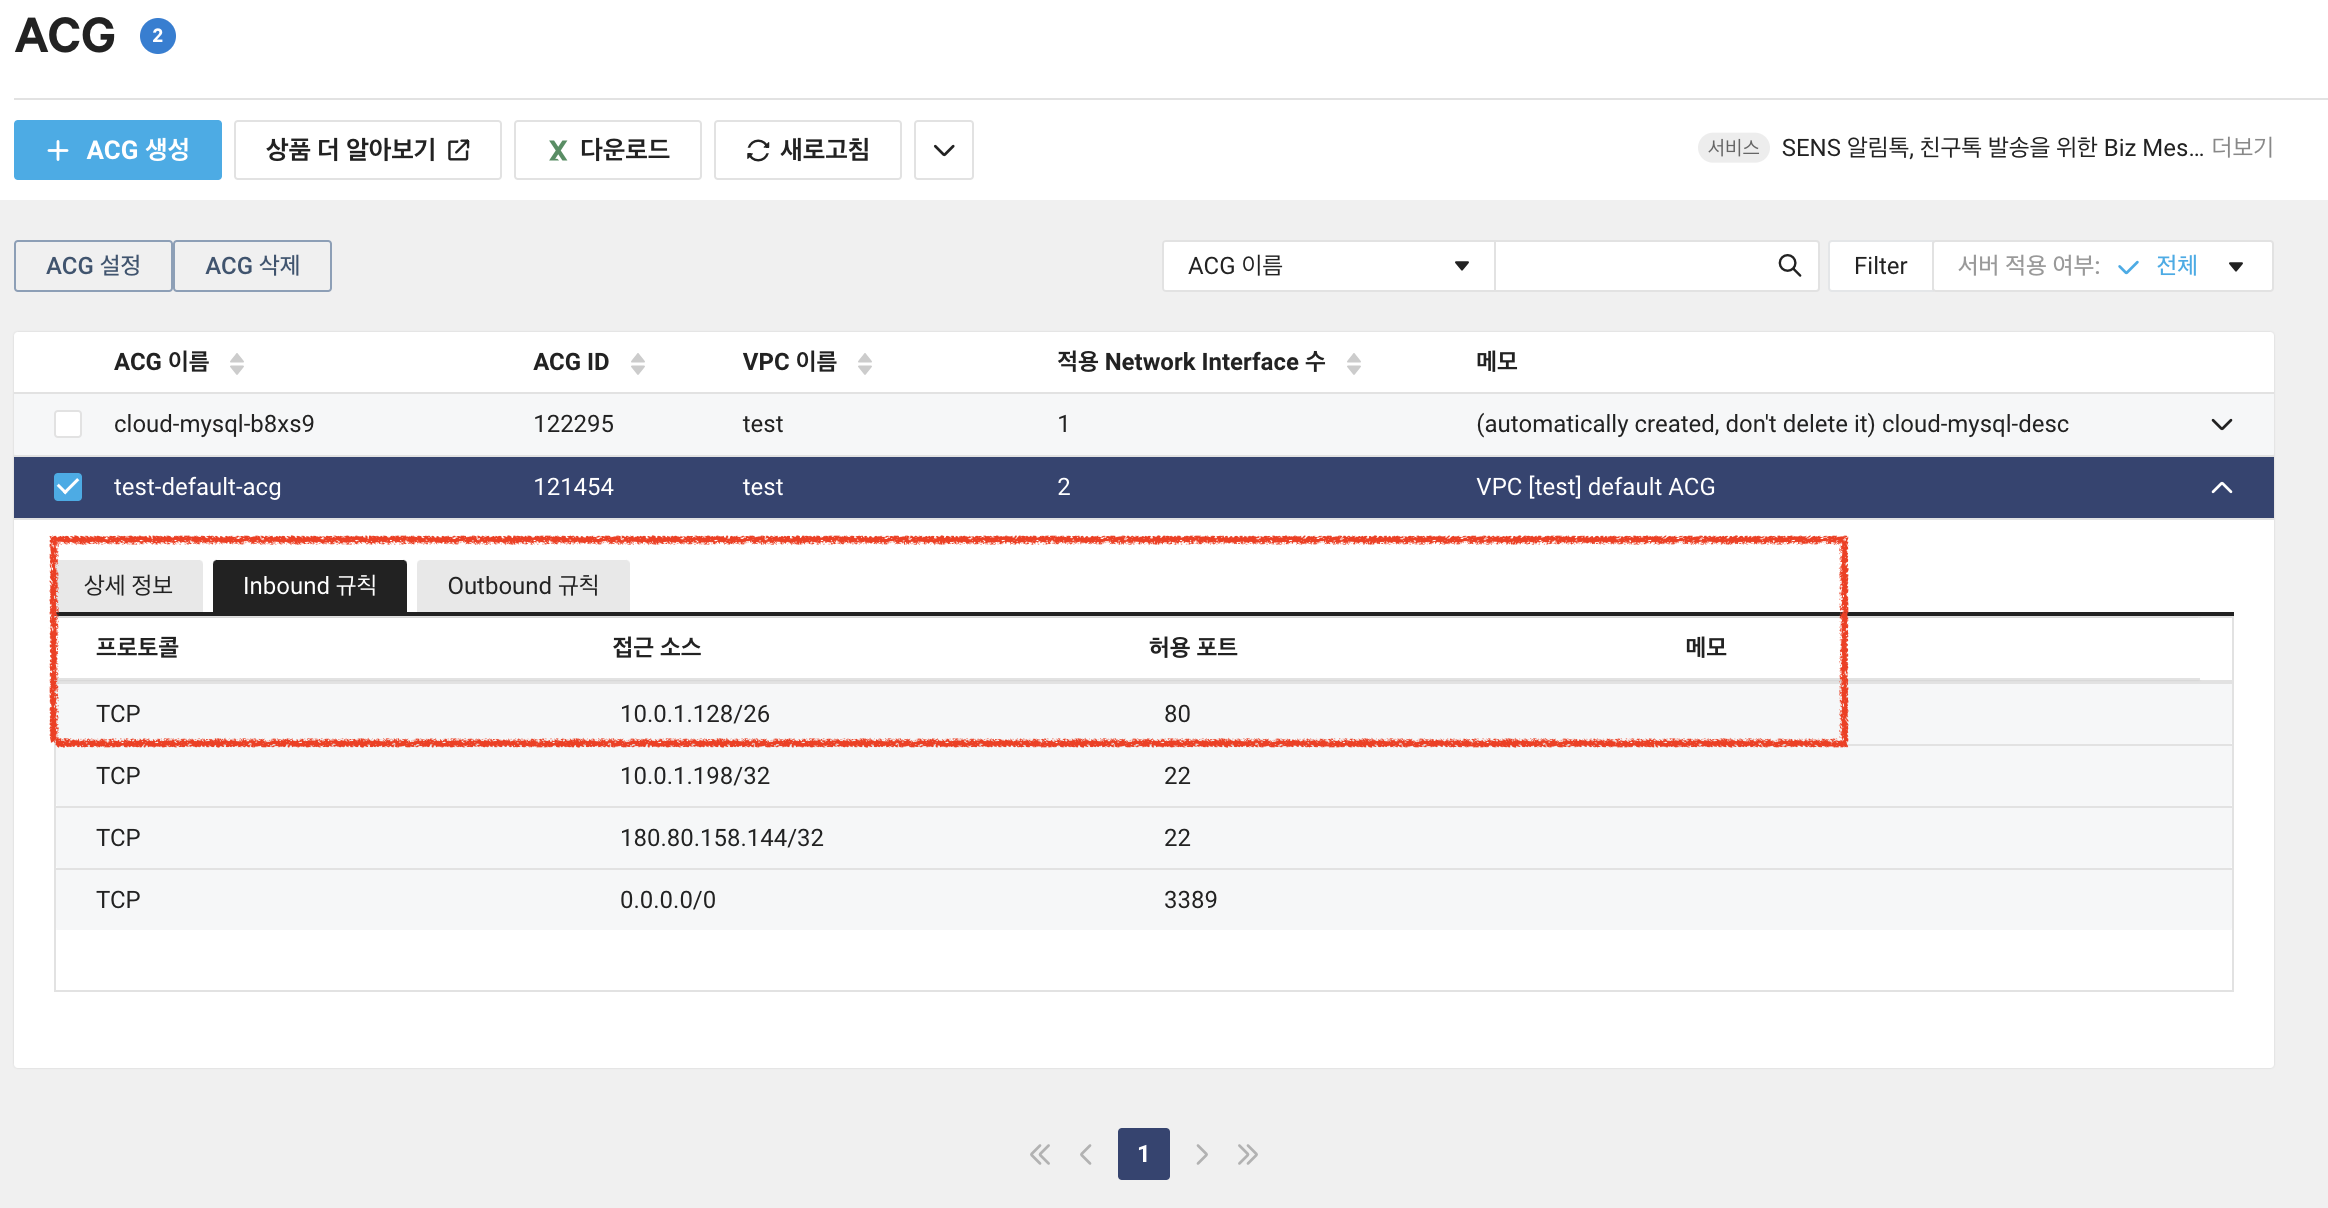Viewport: 2328px width, 1208px height.
Task: Sort by 적용 Network Interface 수 arrows
Action: 1354,363
